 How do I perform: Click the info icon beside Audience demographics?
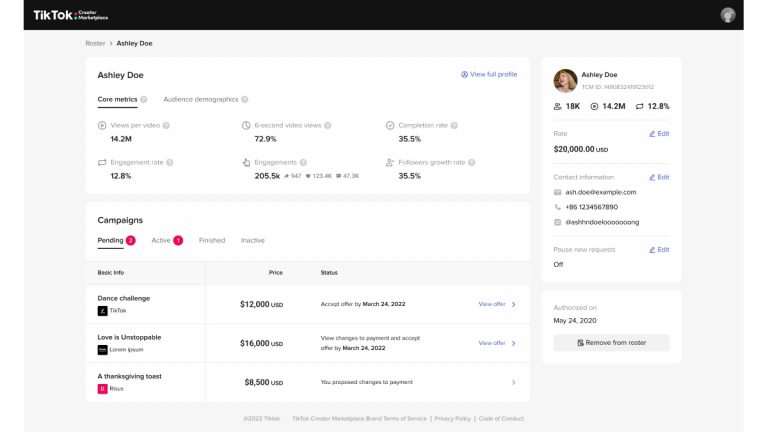tap(244, 99)
